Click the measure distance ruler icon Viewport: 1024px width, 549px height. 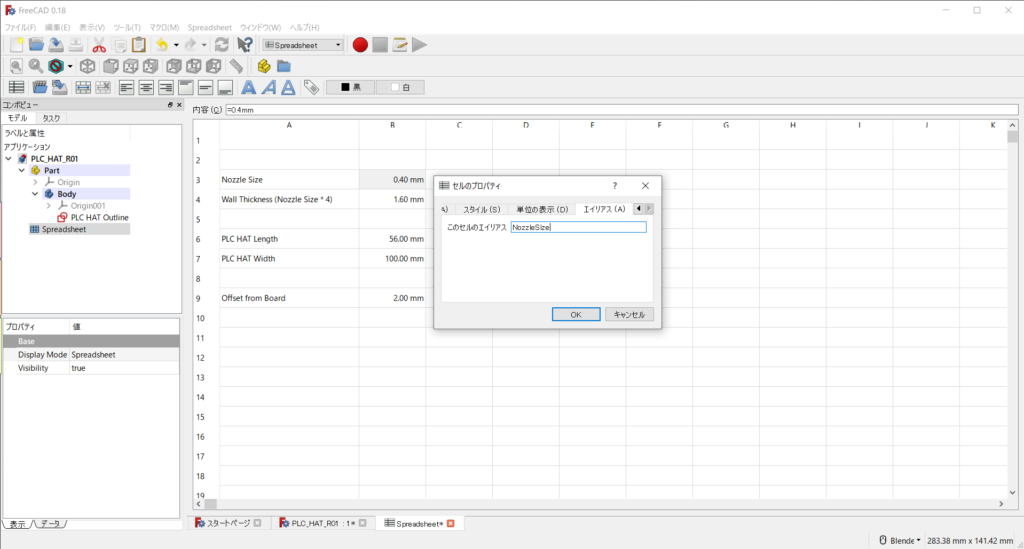(x=236, y=66)
